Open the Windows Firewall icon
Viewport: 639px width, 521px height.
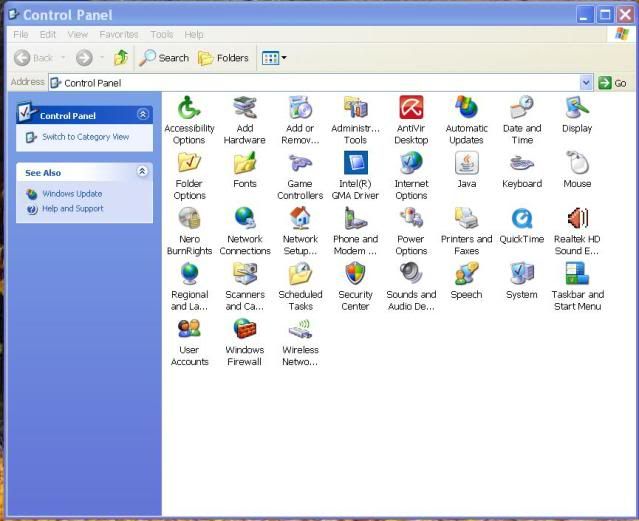(x=244, y=330)
